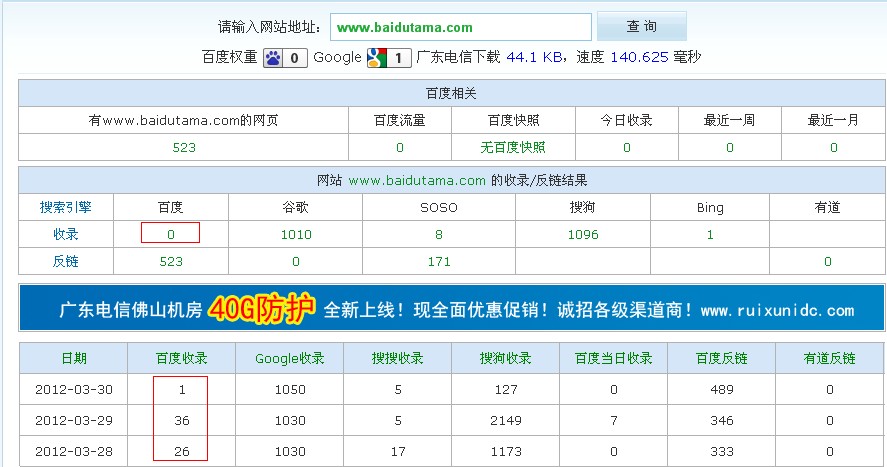
Task: Click 搜狗 收录 value 1096
Action: 583,235
